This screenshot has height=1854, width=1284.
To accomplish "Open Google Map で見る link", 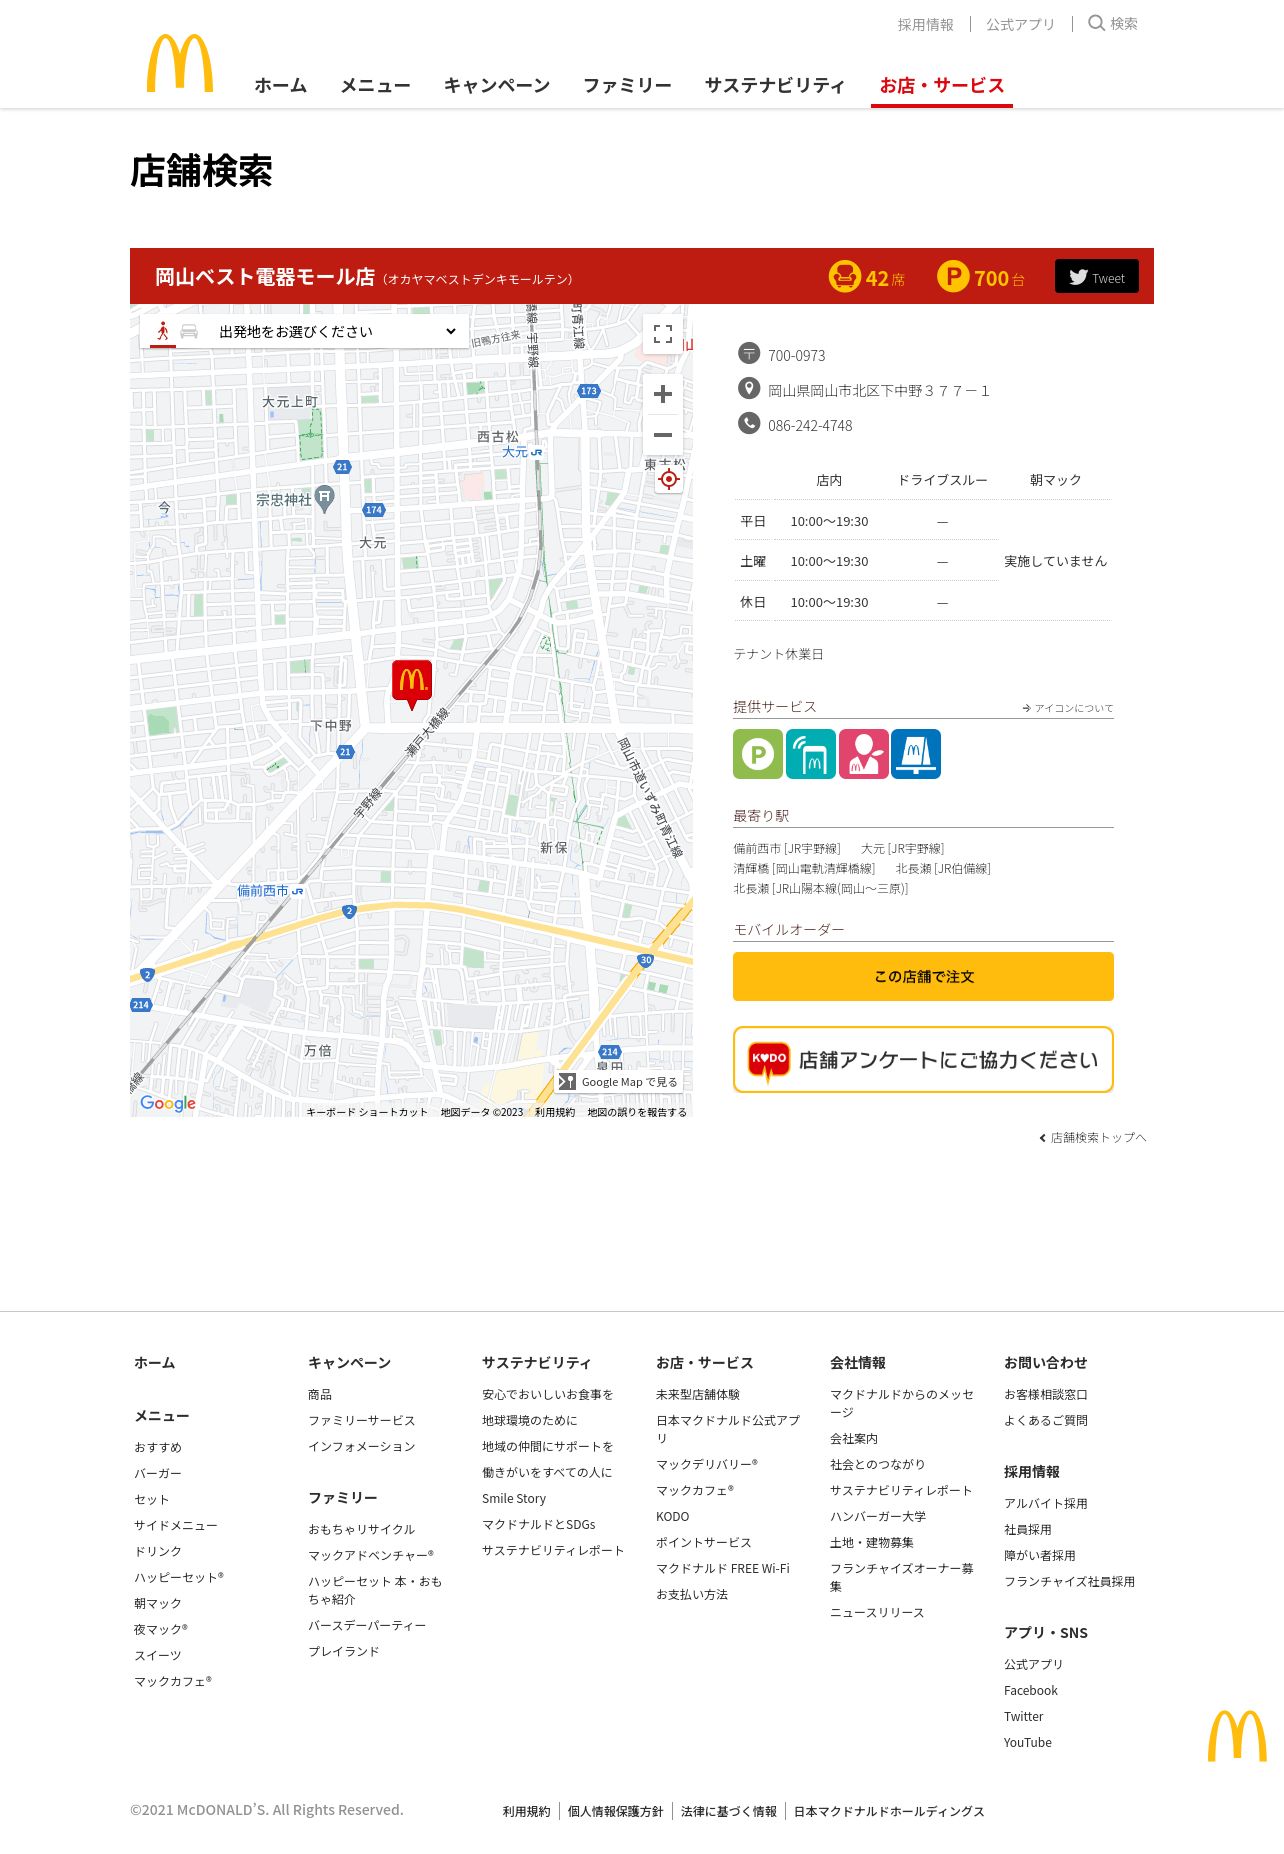I will (620, 1082).
